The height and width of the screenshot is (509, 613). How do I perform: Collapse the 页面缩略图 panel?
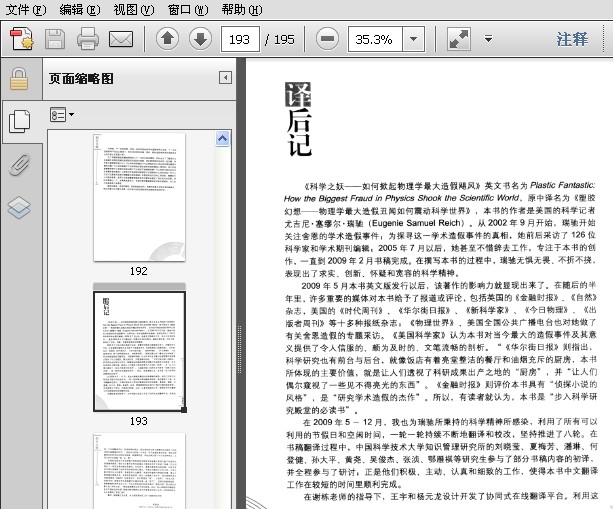226,78
